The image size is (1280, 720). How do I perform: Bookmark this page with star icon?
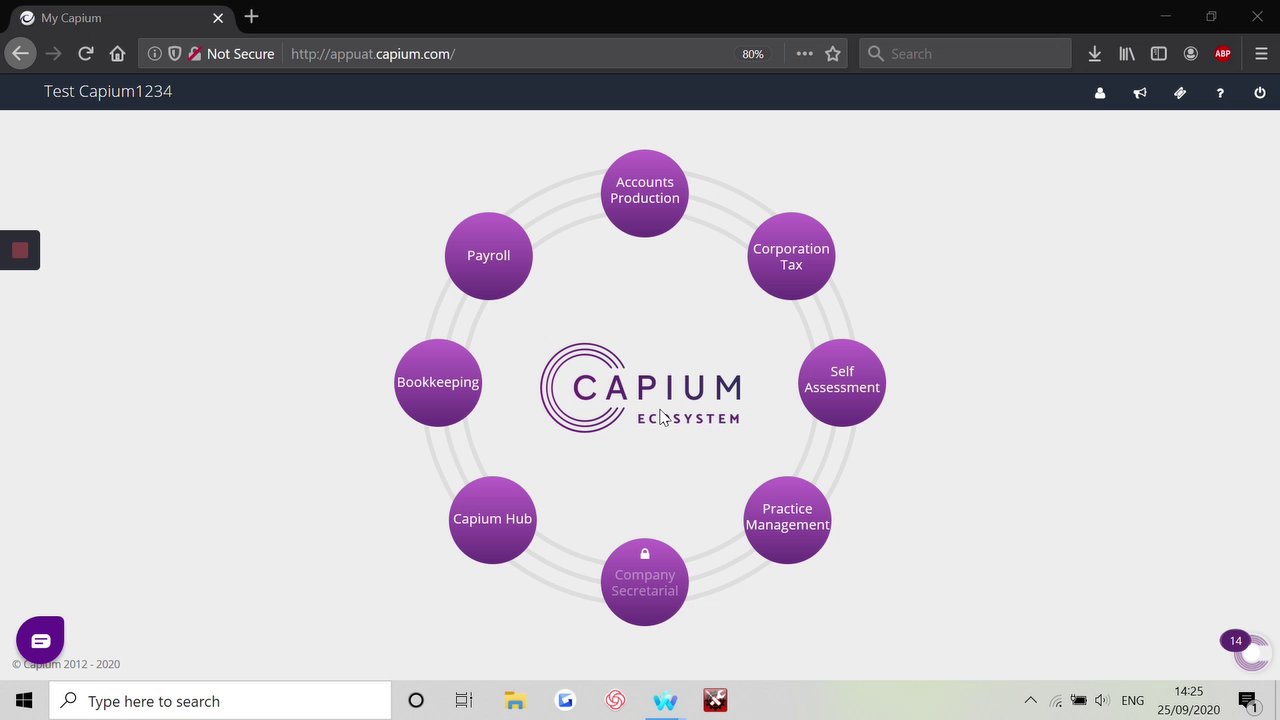tap(833, 54)
